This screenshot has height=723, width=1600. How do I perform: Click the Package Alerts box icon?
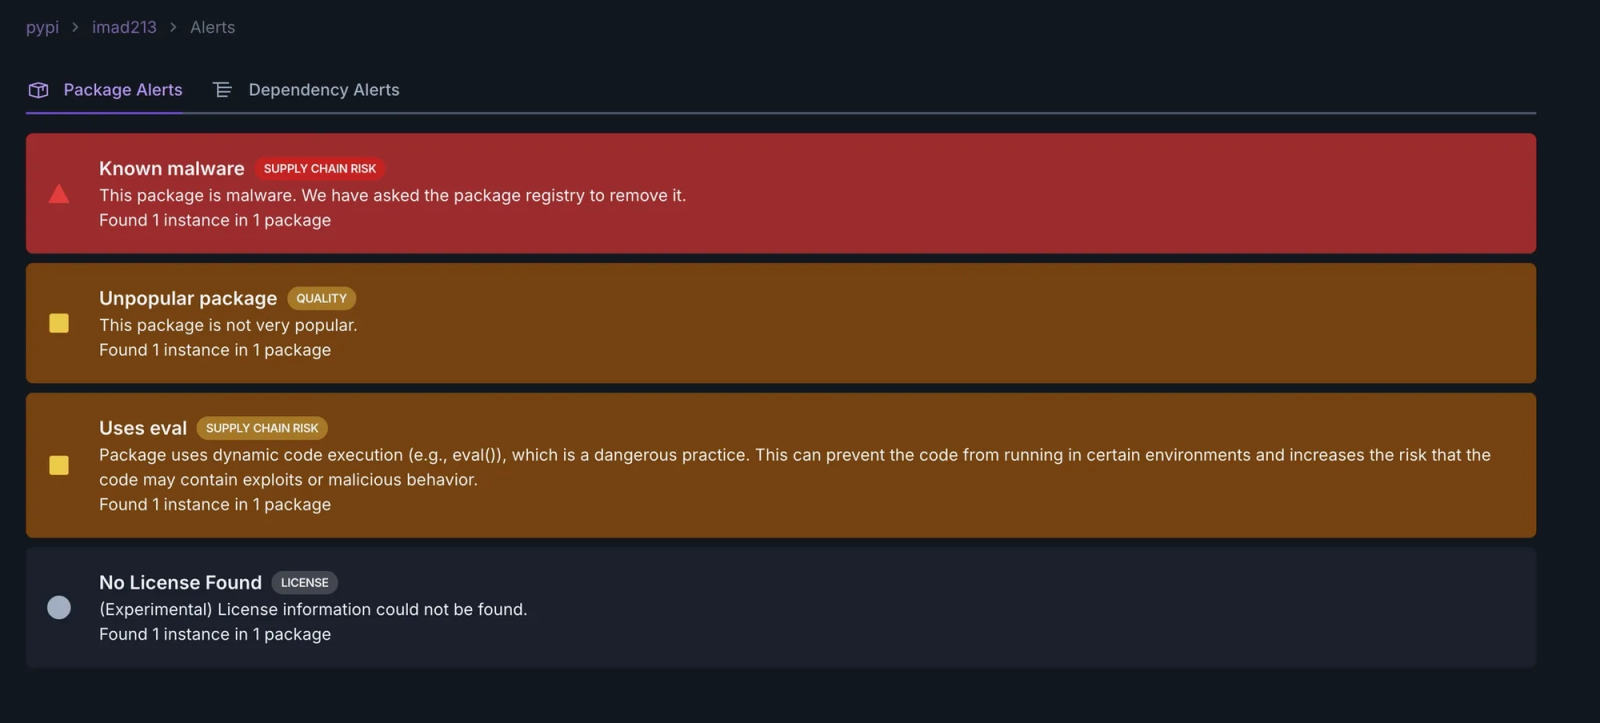click(x=39, y=90)
